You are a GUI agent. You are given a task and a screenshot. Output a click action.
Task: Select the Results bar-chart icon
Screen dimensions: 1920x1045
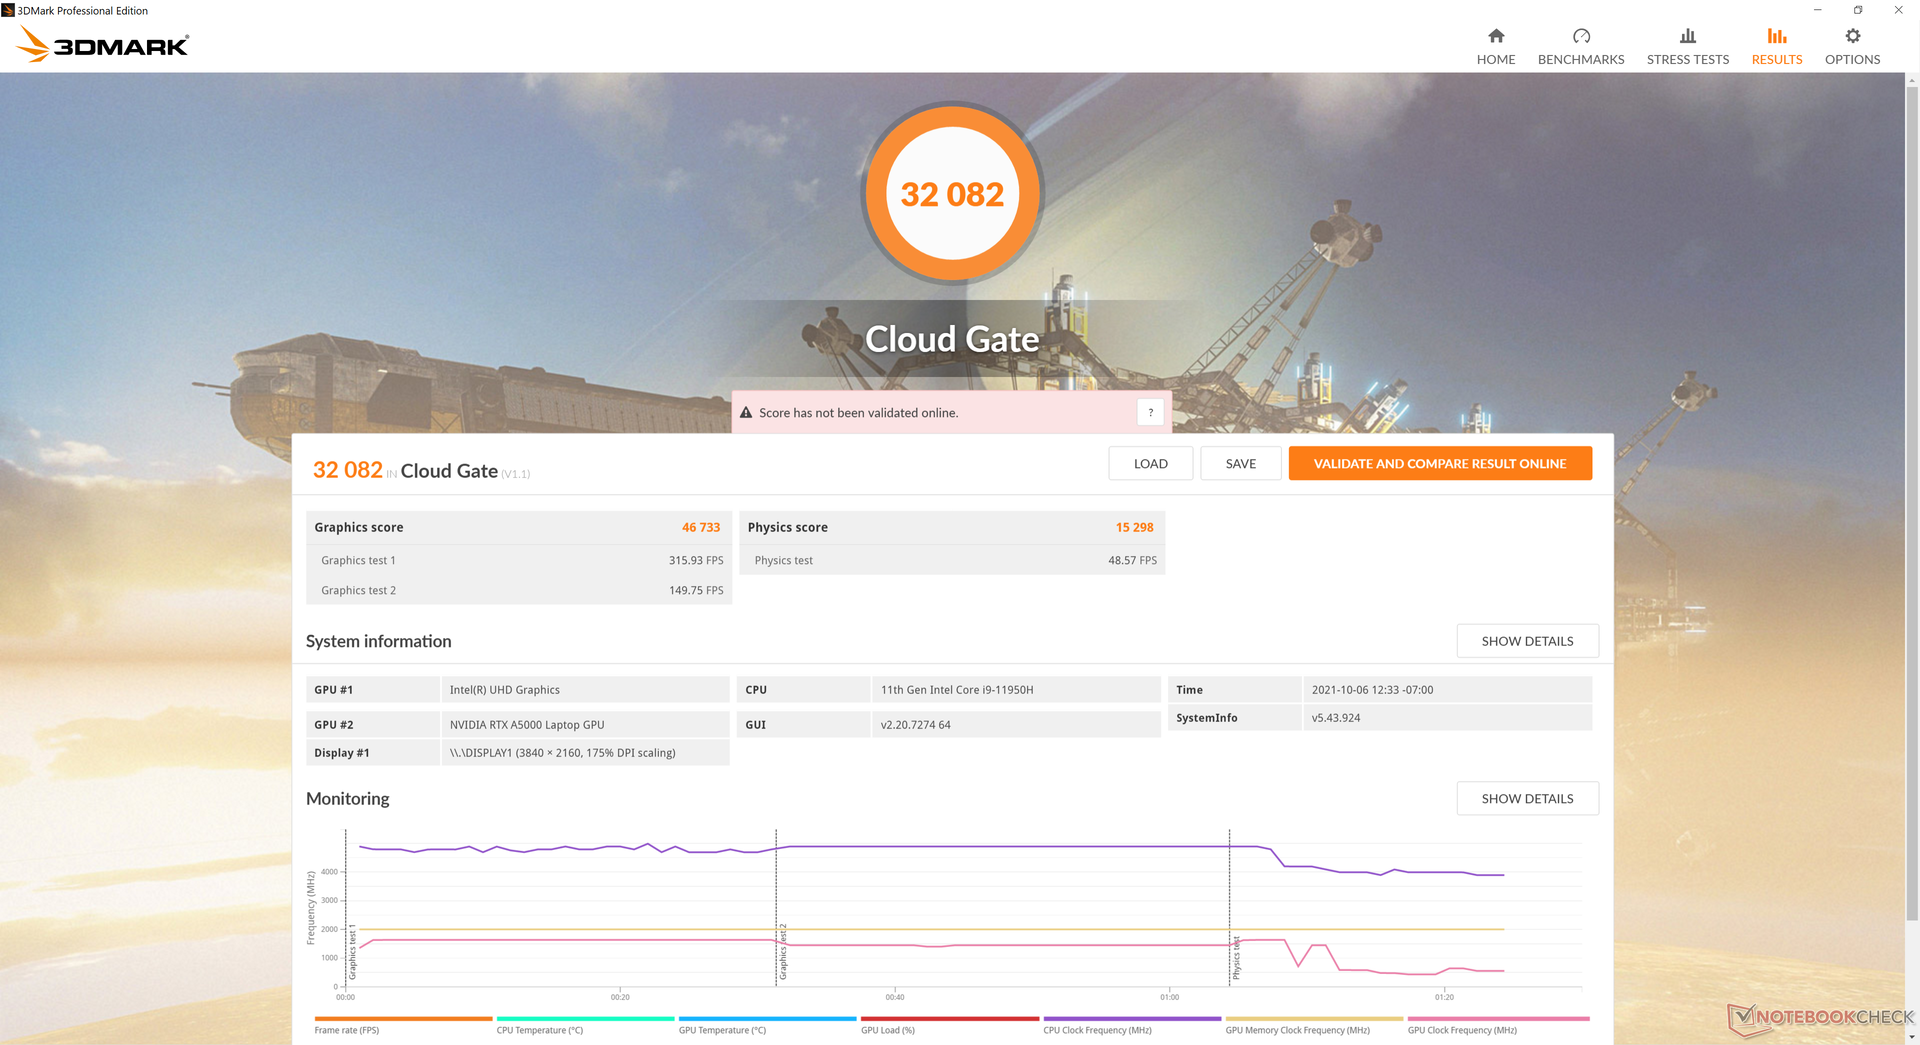(1776, 36)
